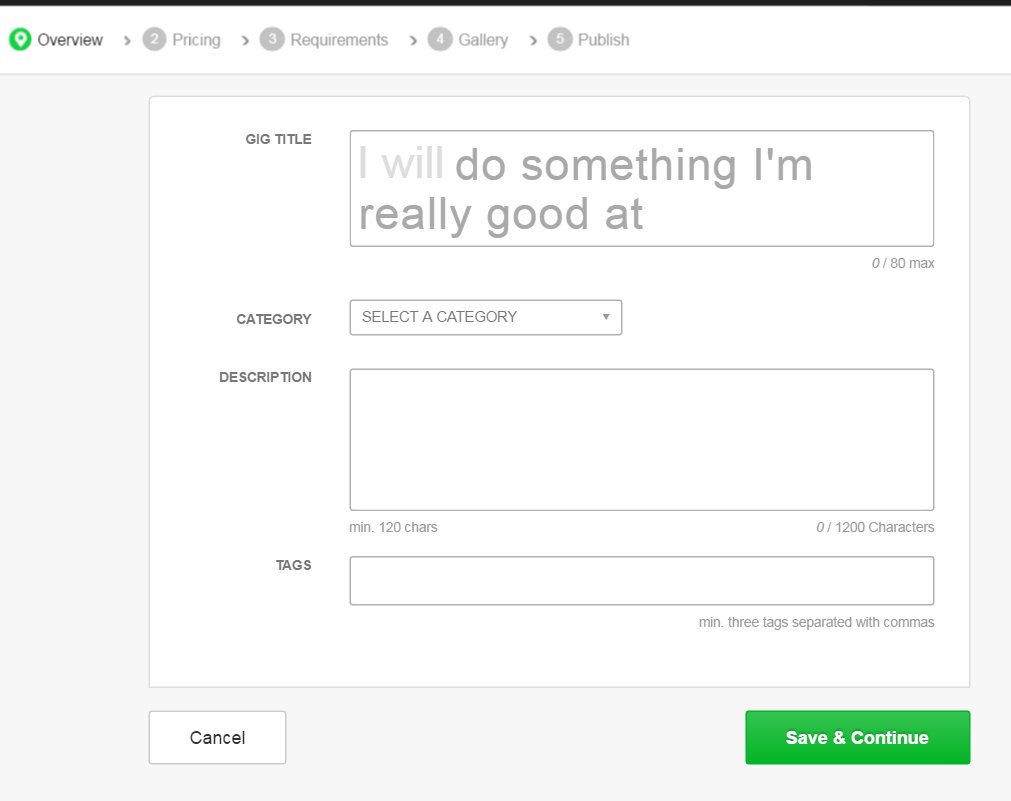Viewport: 1011px width, 801px height.
Task: Focus the DESCRIPTION text area
Action: pos(641,438)
